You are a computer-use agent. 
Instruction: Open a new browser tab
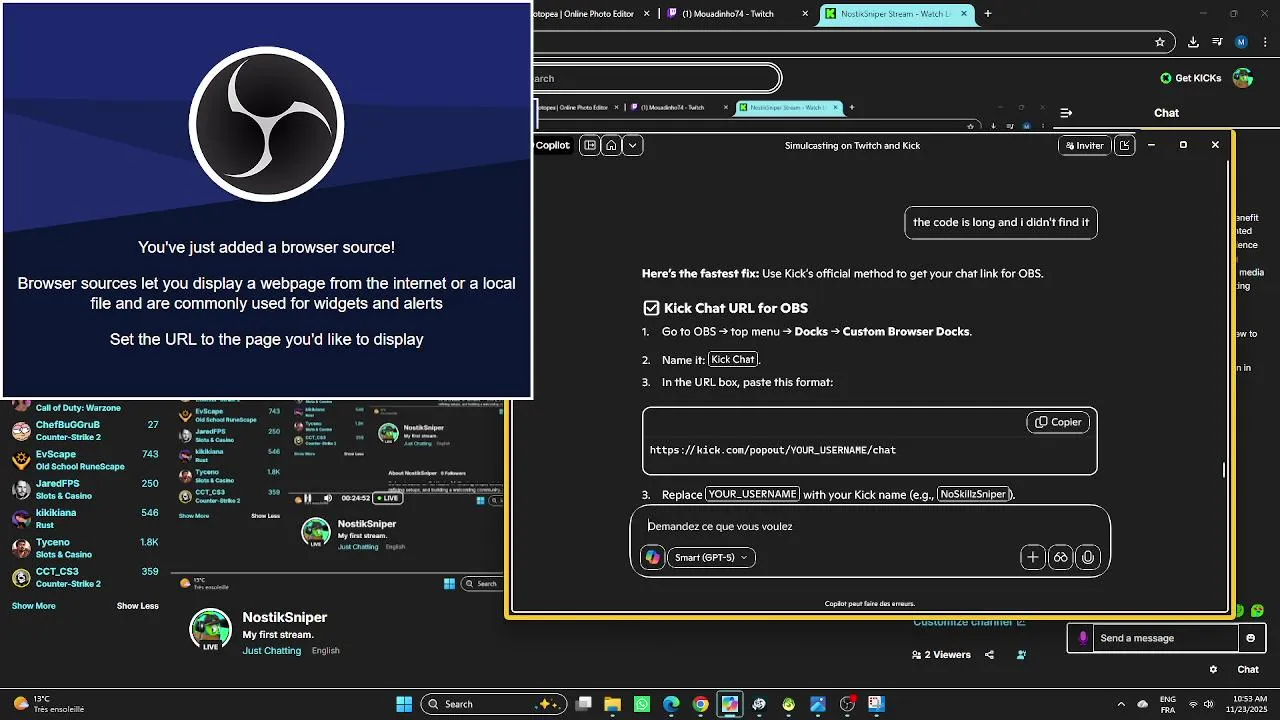[x=988, y=14]
